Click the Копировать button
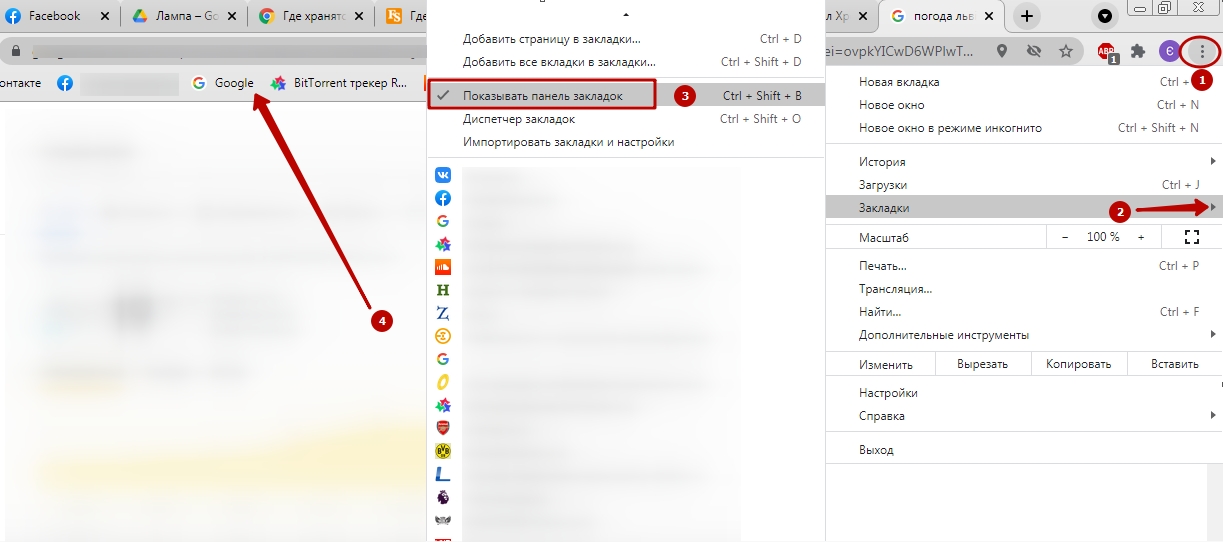Viewport: 1223px width, 542px height. coord(1079,364)
